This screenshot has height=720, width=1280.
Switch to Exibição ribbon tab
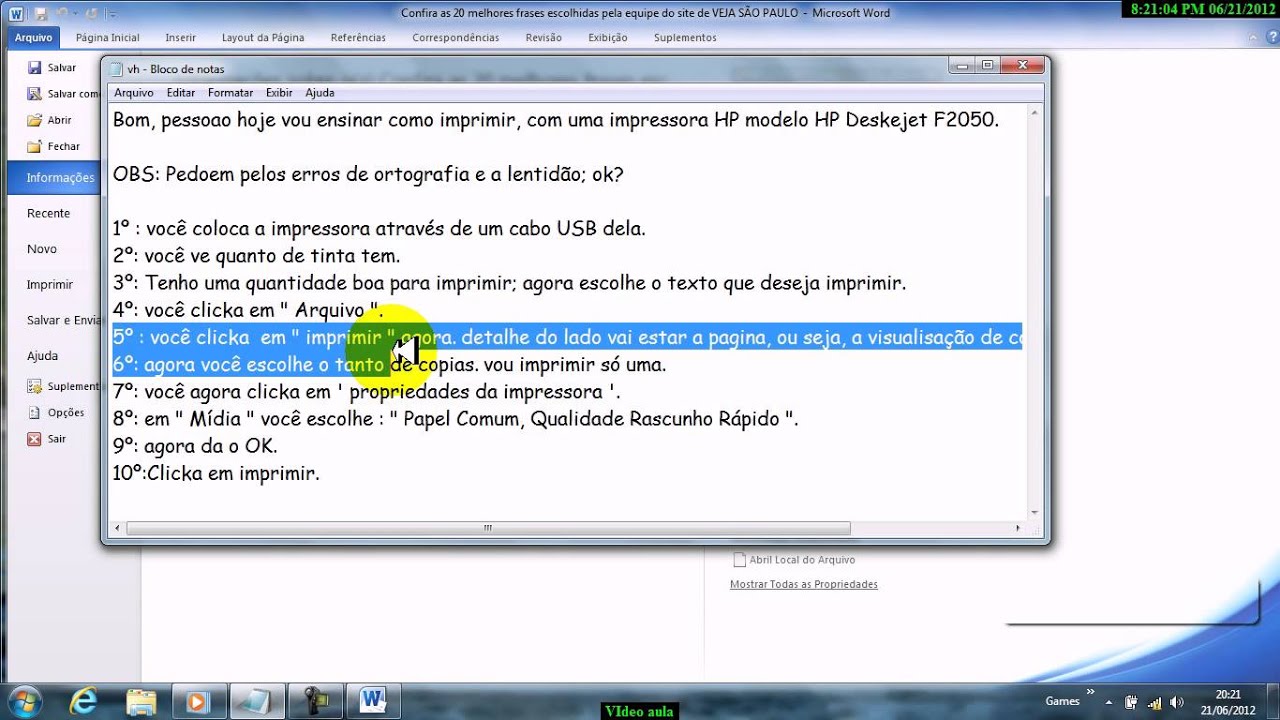(x=608, y=38)
